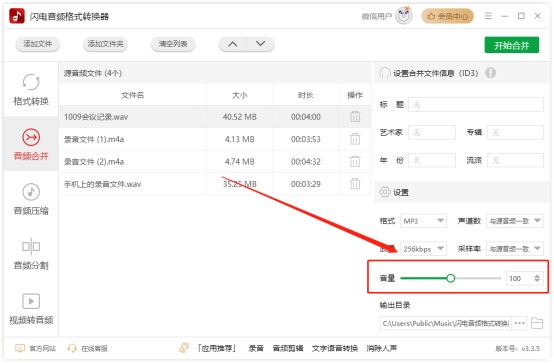Viewport: 554px width, 363px height.
Task: Click the ID3 info exclamation icon
Action: 490,73
